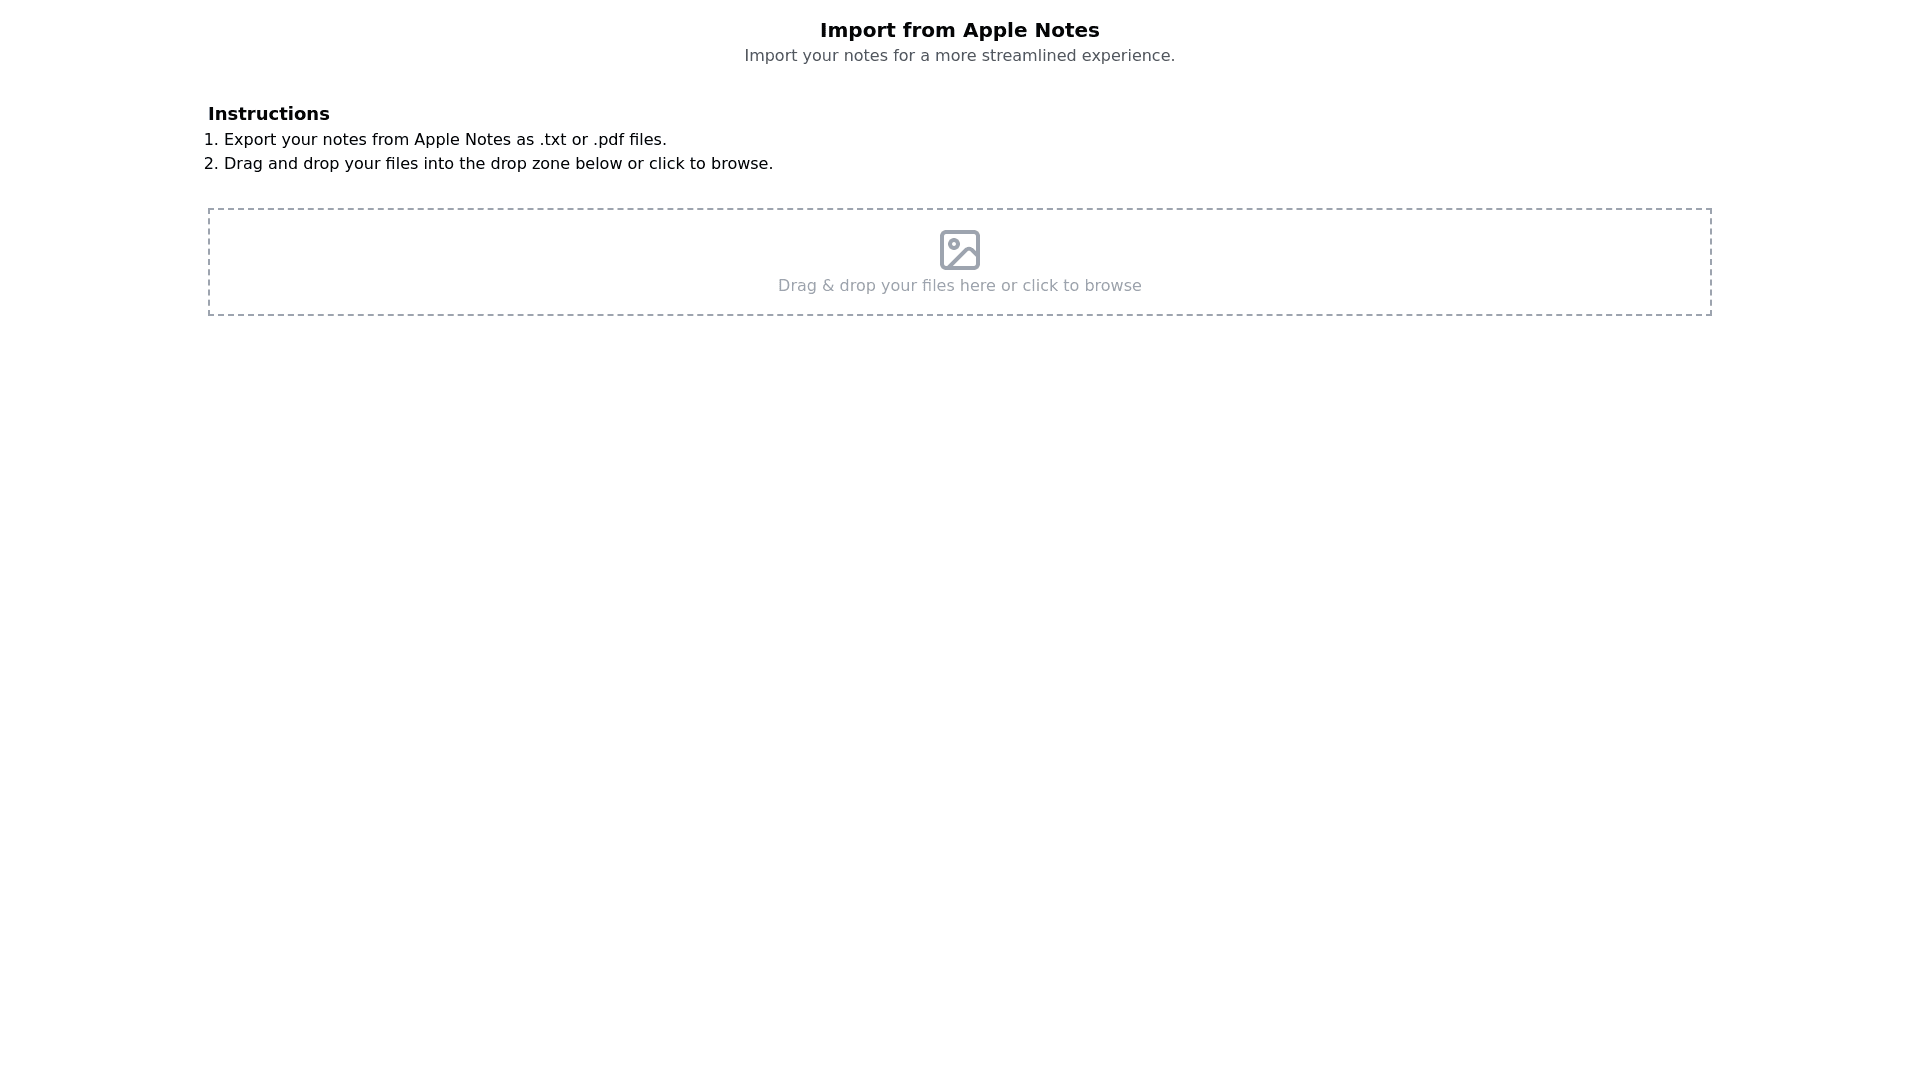Click 'Apple Notes' in the first instruction step

[x=462, y=140]
